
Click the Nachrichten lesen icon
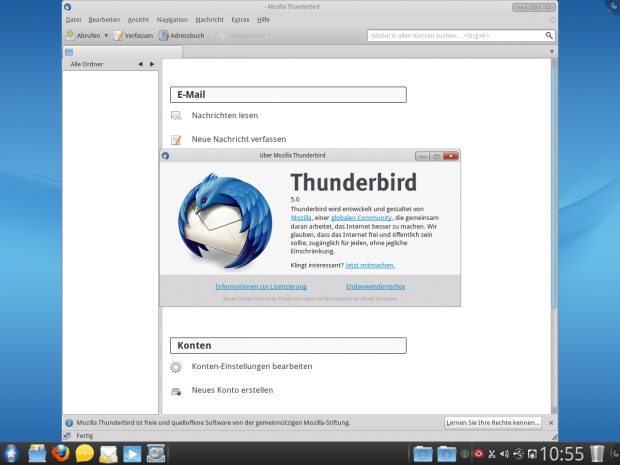[176, 115]
